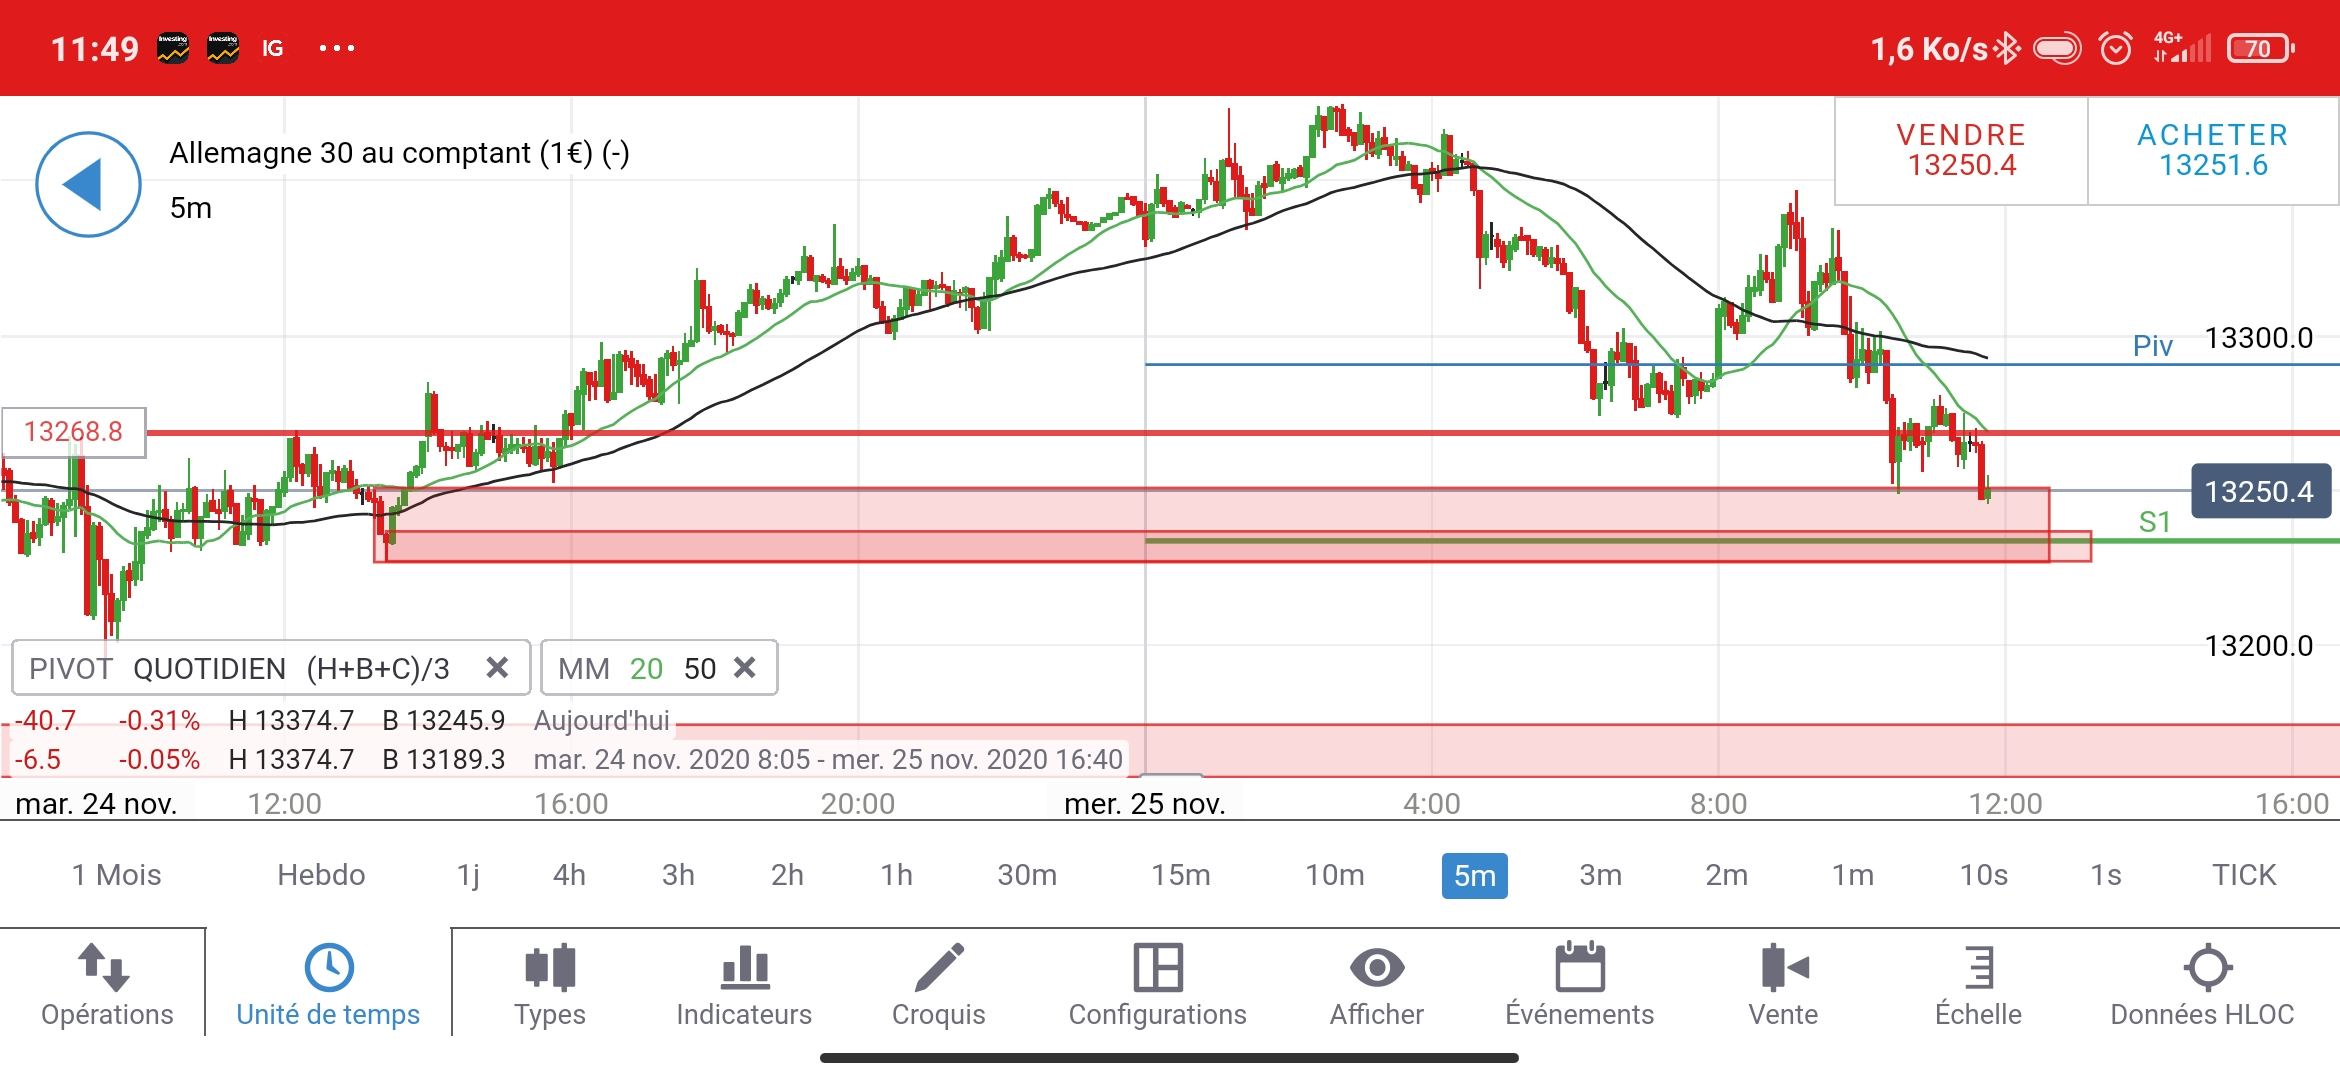This screenshot has height=1080, width=2340.
Task: Toggle the Afficher eye visibility
Action: [x=1376, y=968]
